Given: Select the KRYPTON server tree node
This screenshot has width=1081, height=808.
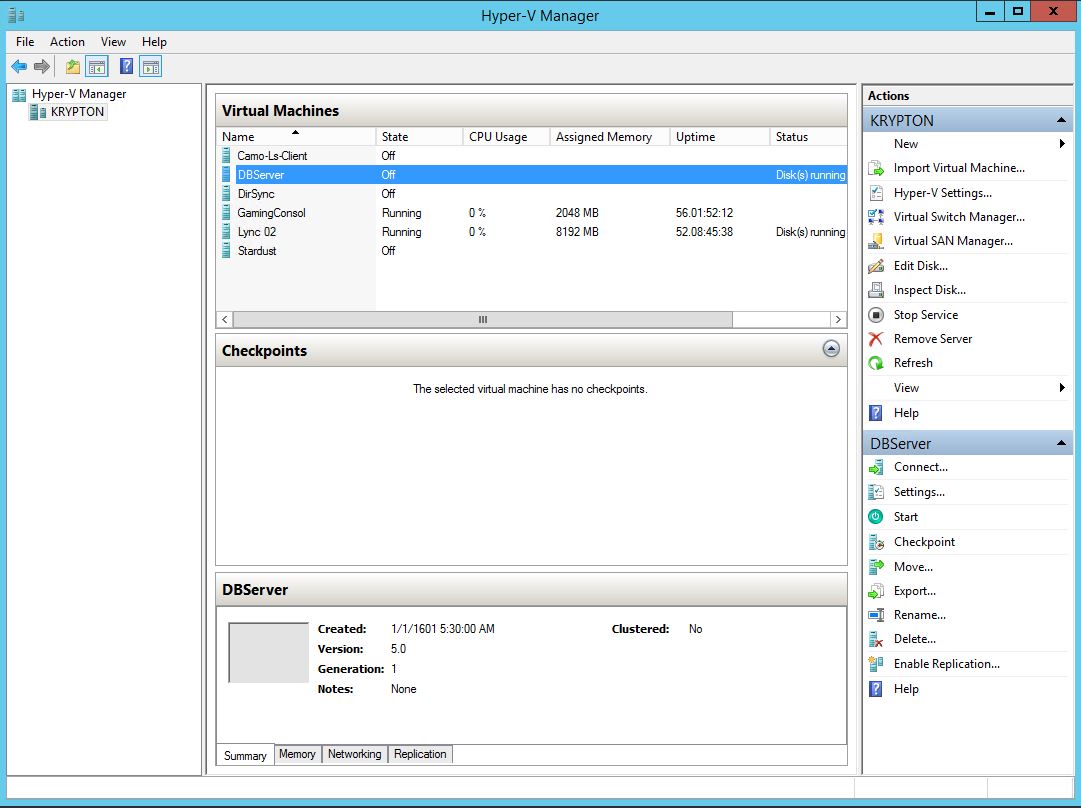Looking at the screenshot, I should coord(77,112).
